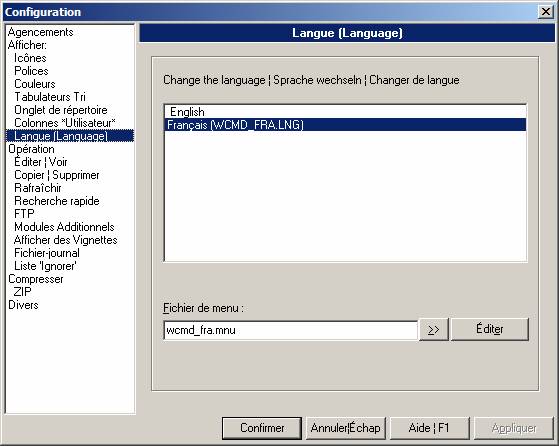Open the ZIP compression settings
The image size is (559, 446).
(x=22, y=292)
